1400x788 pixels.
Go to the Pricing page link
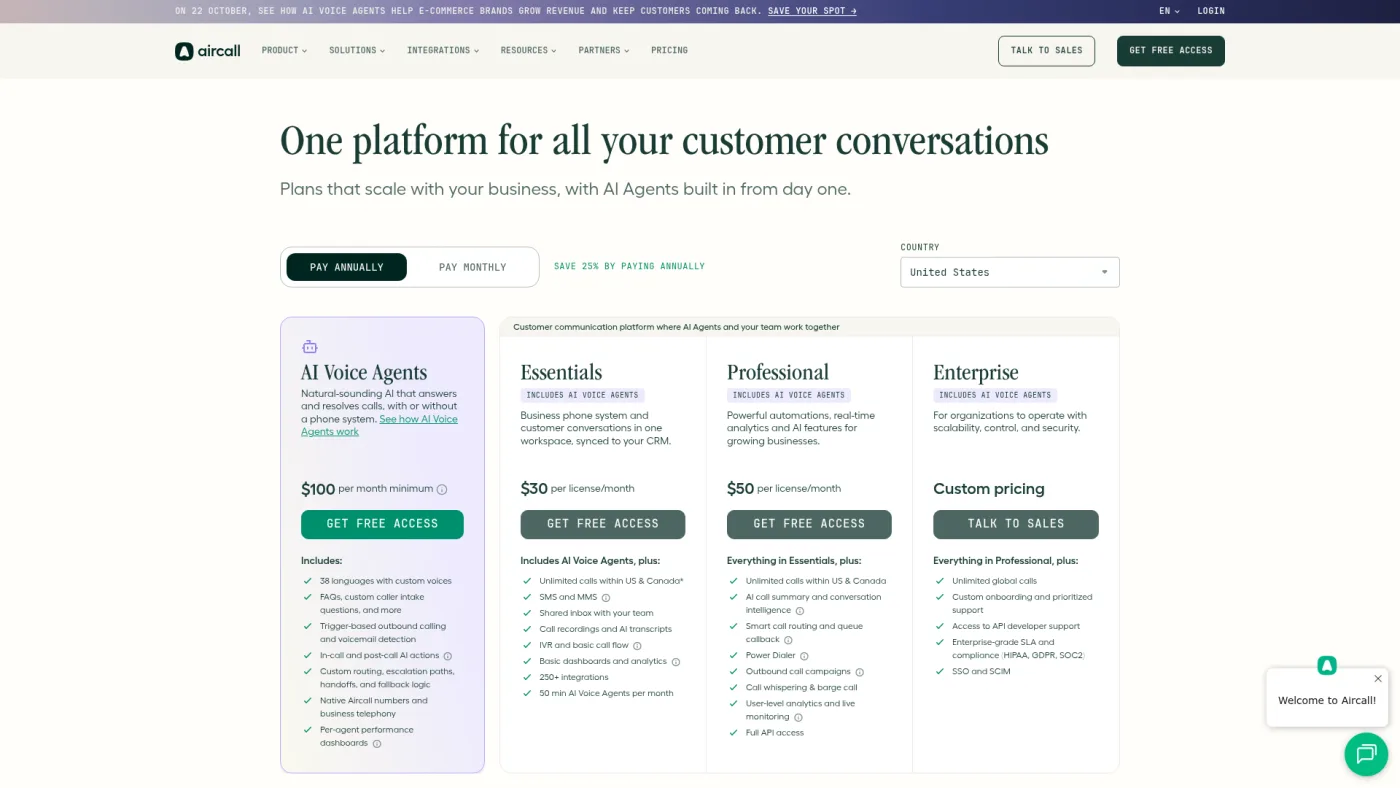pyautogui.click(x=669, y=50)
